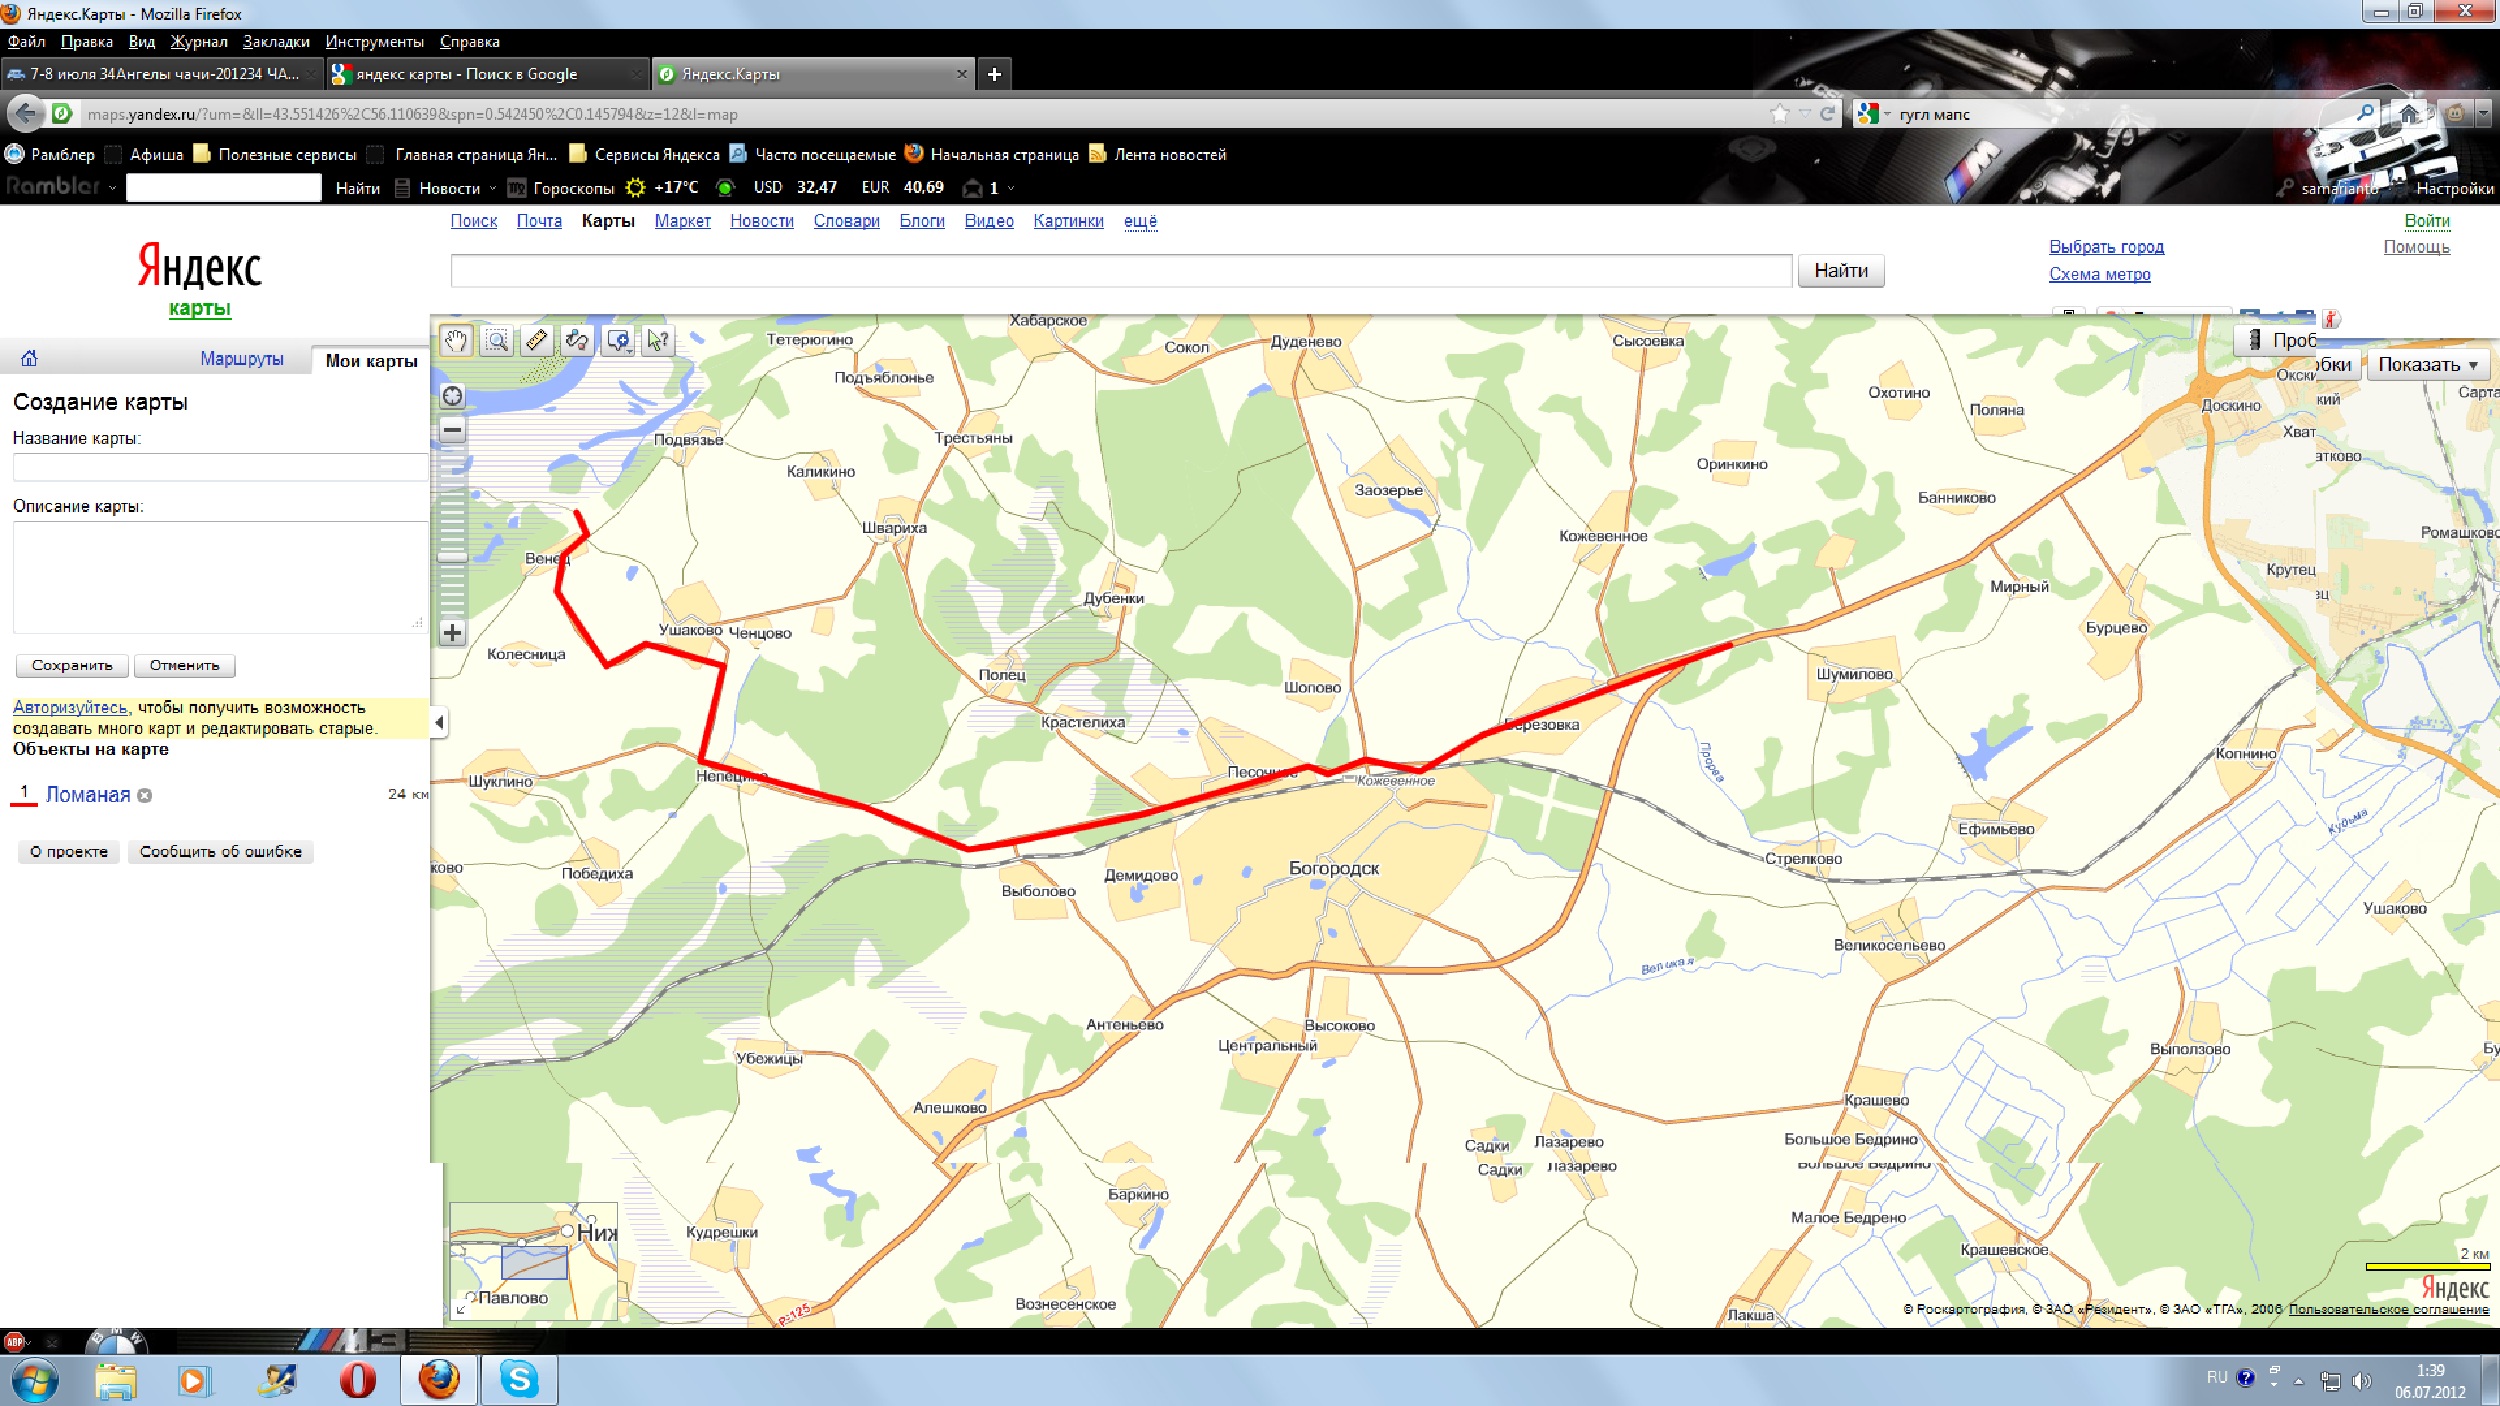This screenshot has height=1406, width=2500.
Task: Collapse the left sidebar panel arrow
Action: click(x=439, y=722)
